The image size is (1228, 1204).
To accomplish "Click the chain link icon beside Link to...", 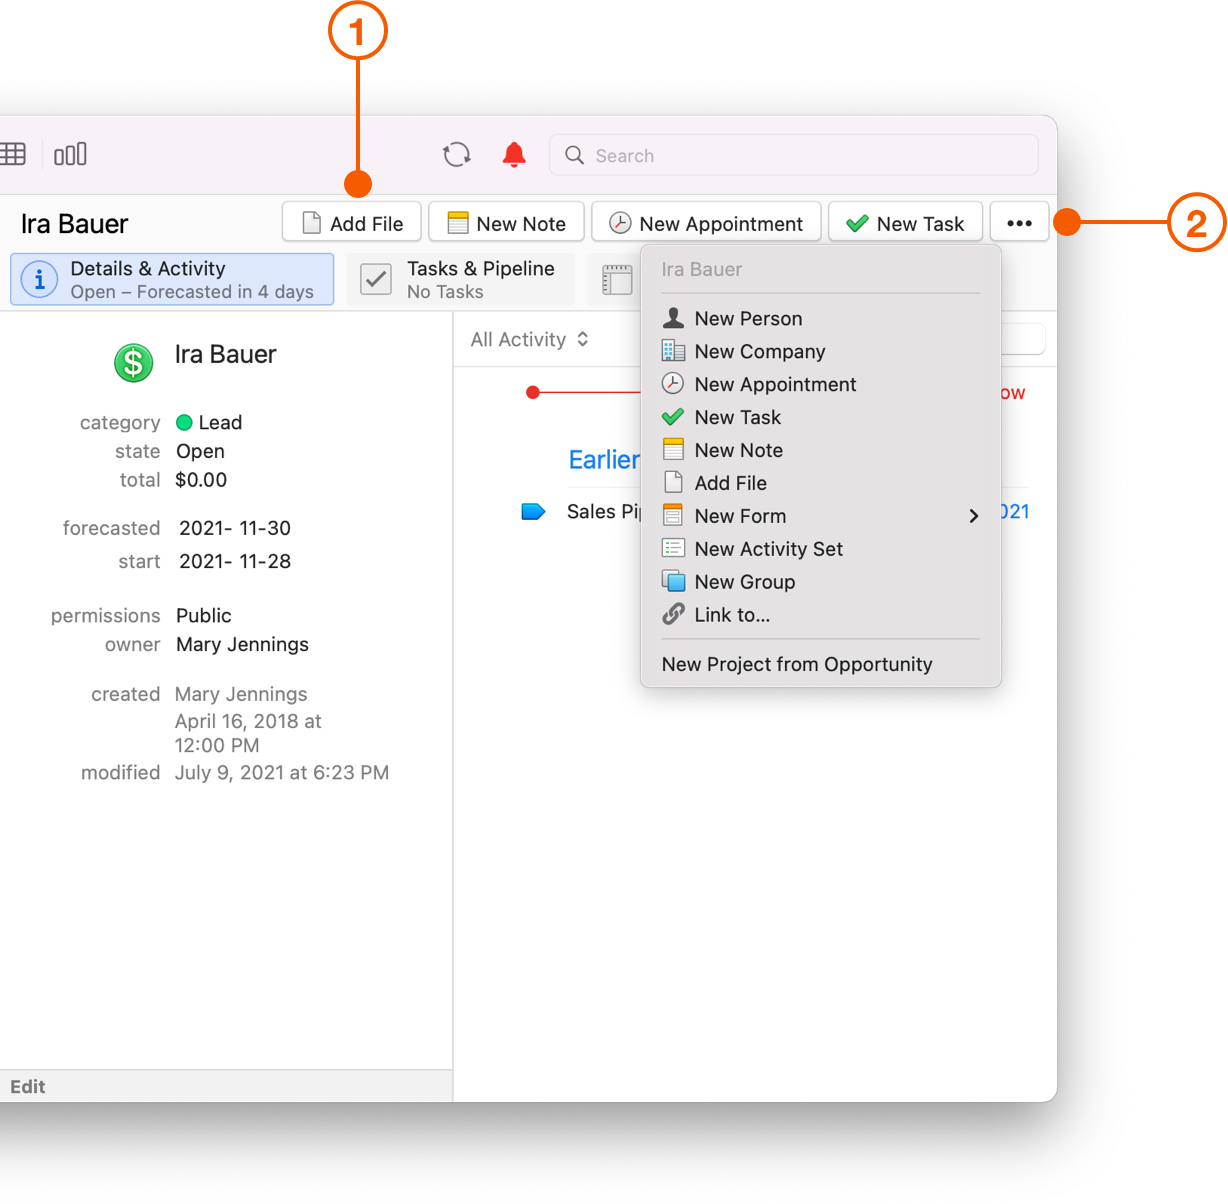I will (x=673, y=613).
